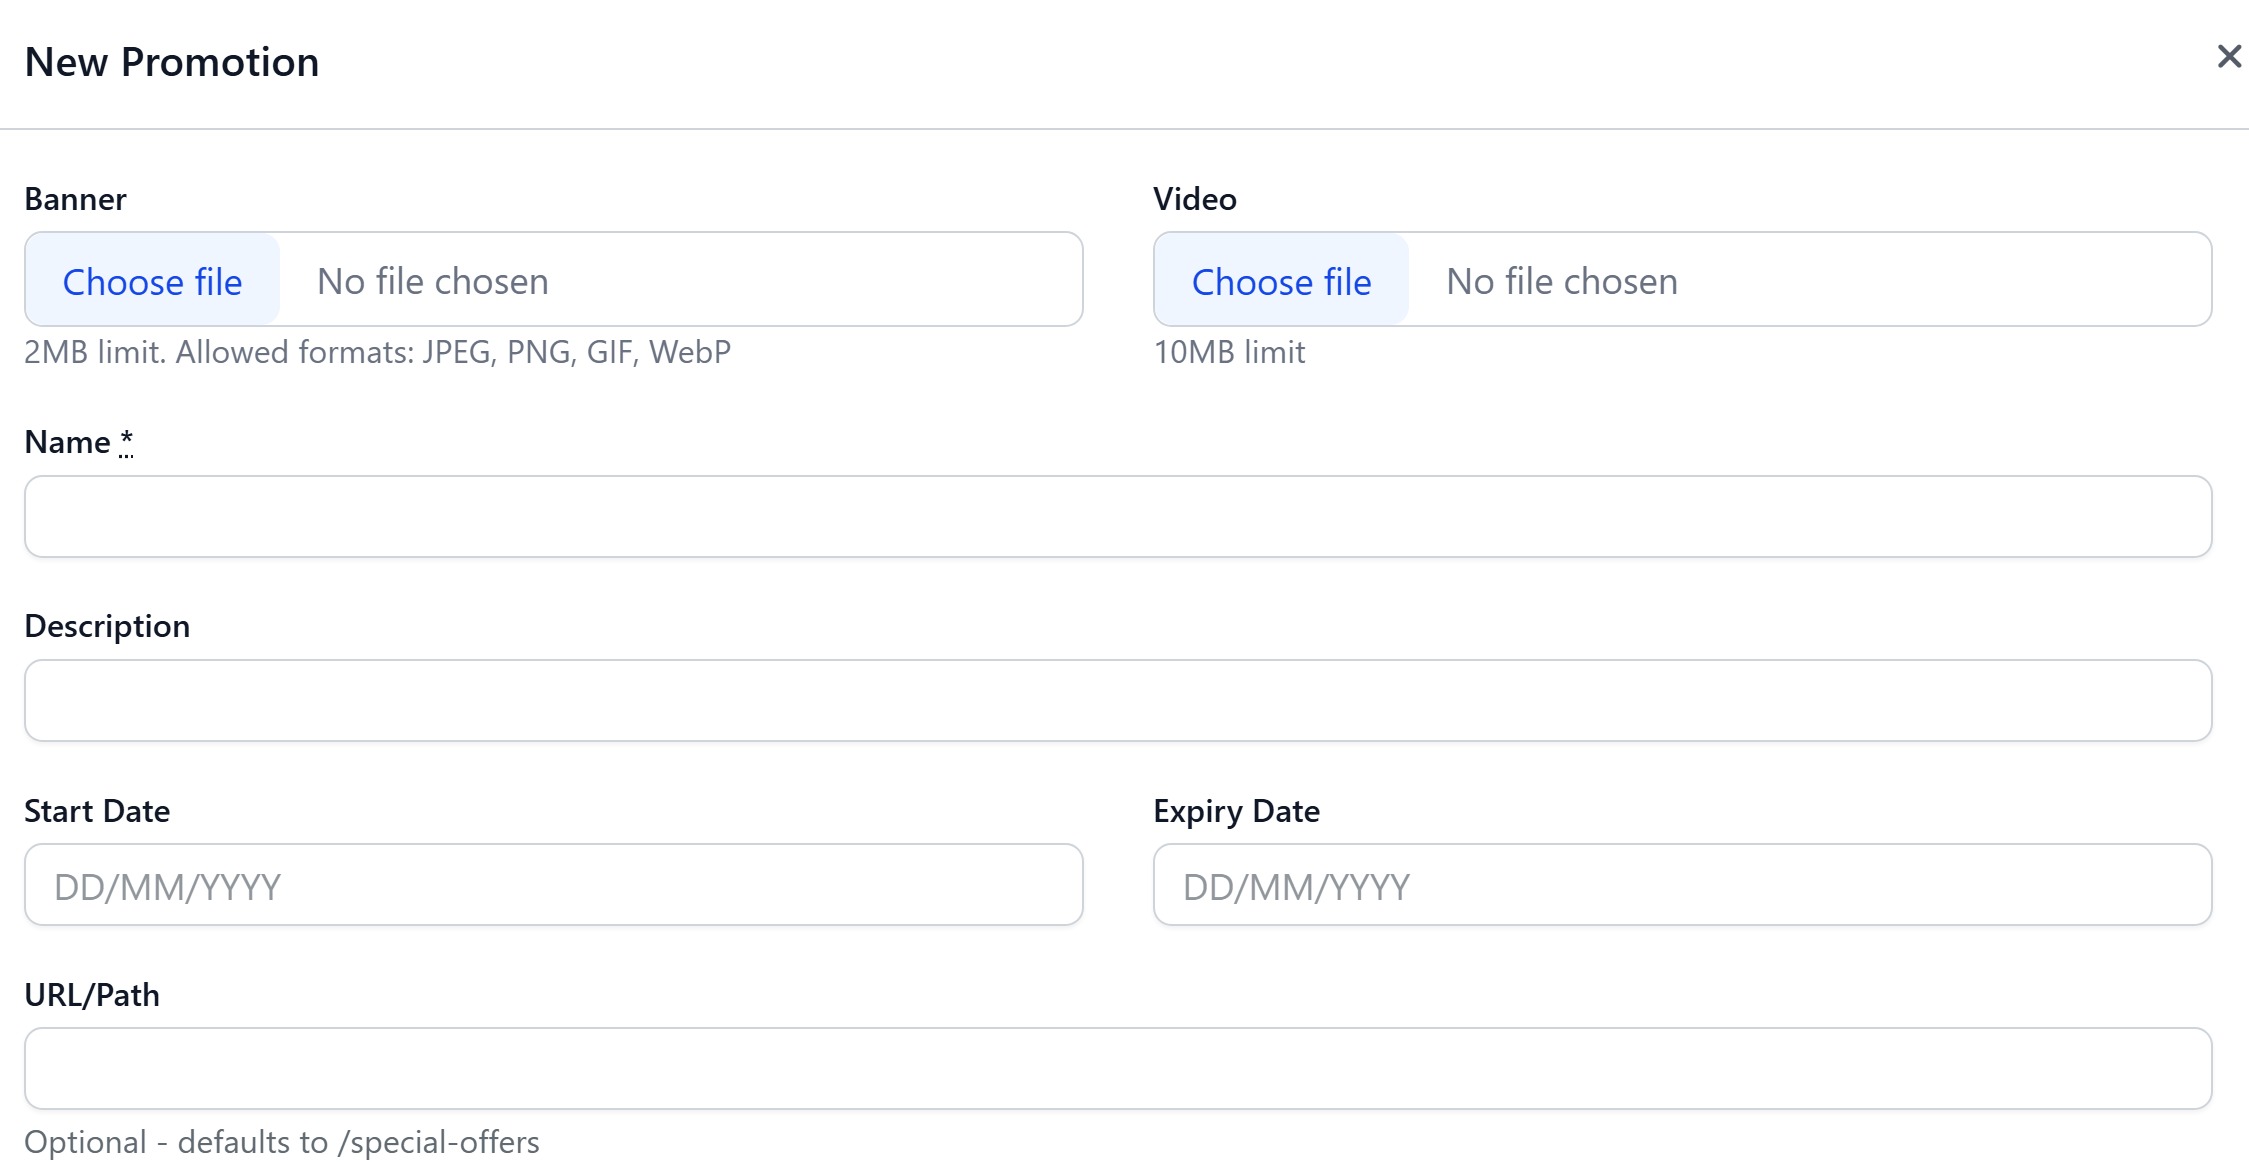Click the required asterisk beside Name
The height and width of the screenshot is (1162, 2249).
126,440
